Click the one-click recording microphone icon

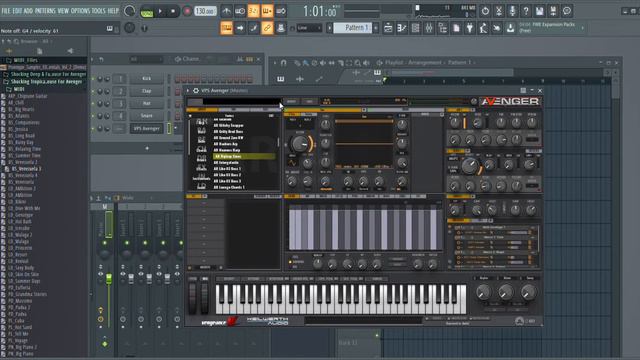click(512, 11)
